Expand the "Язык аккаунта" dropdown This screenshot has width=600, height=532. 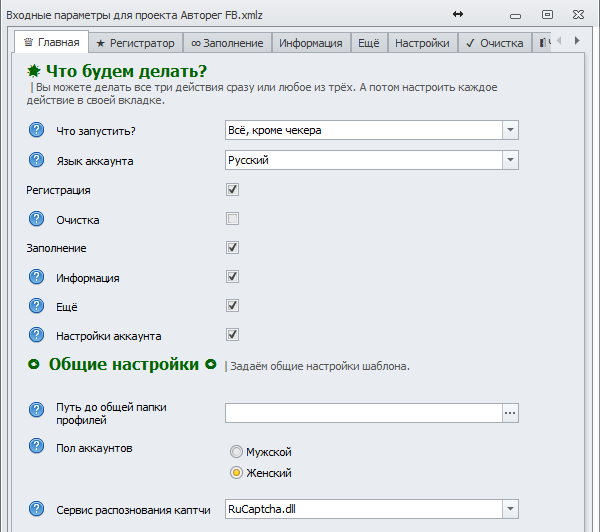pos(510,160)
